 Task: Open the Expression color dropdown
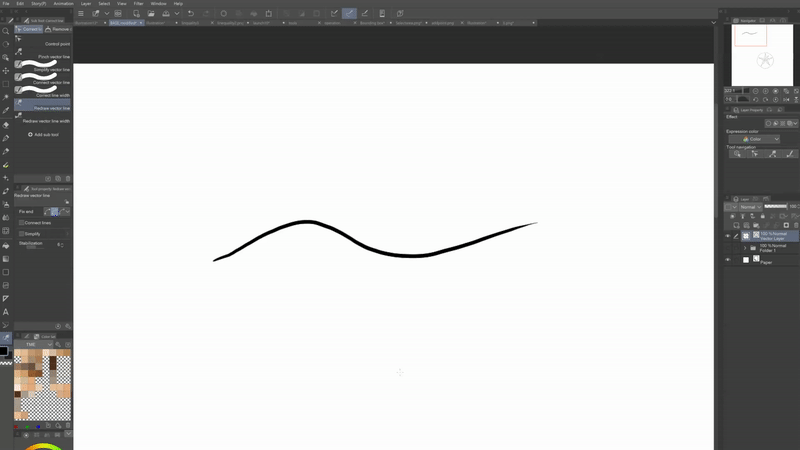[754, 139]
